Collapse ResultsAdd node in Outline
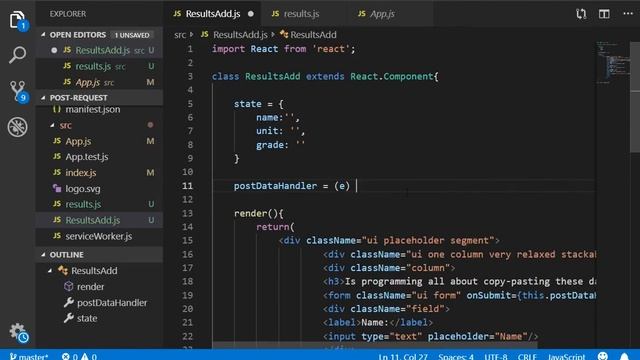Viewport: 640px width, 360px height. [50, 271]
